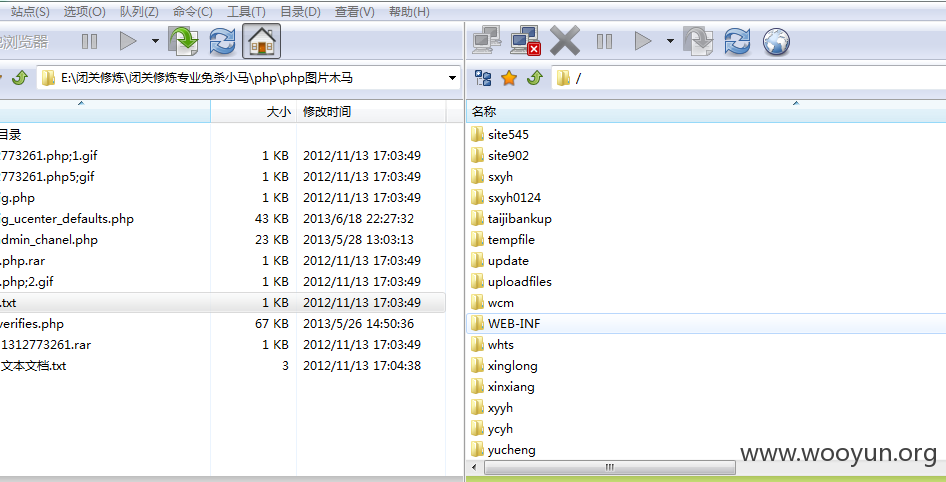This screenshot has width=946, height=482.
Task: Click the local path field E:\闭关修炼
Action: 249,78
